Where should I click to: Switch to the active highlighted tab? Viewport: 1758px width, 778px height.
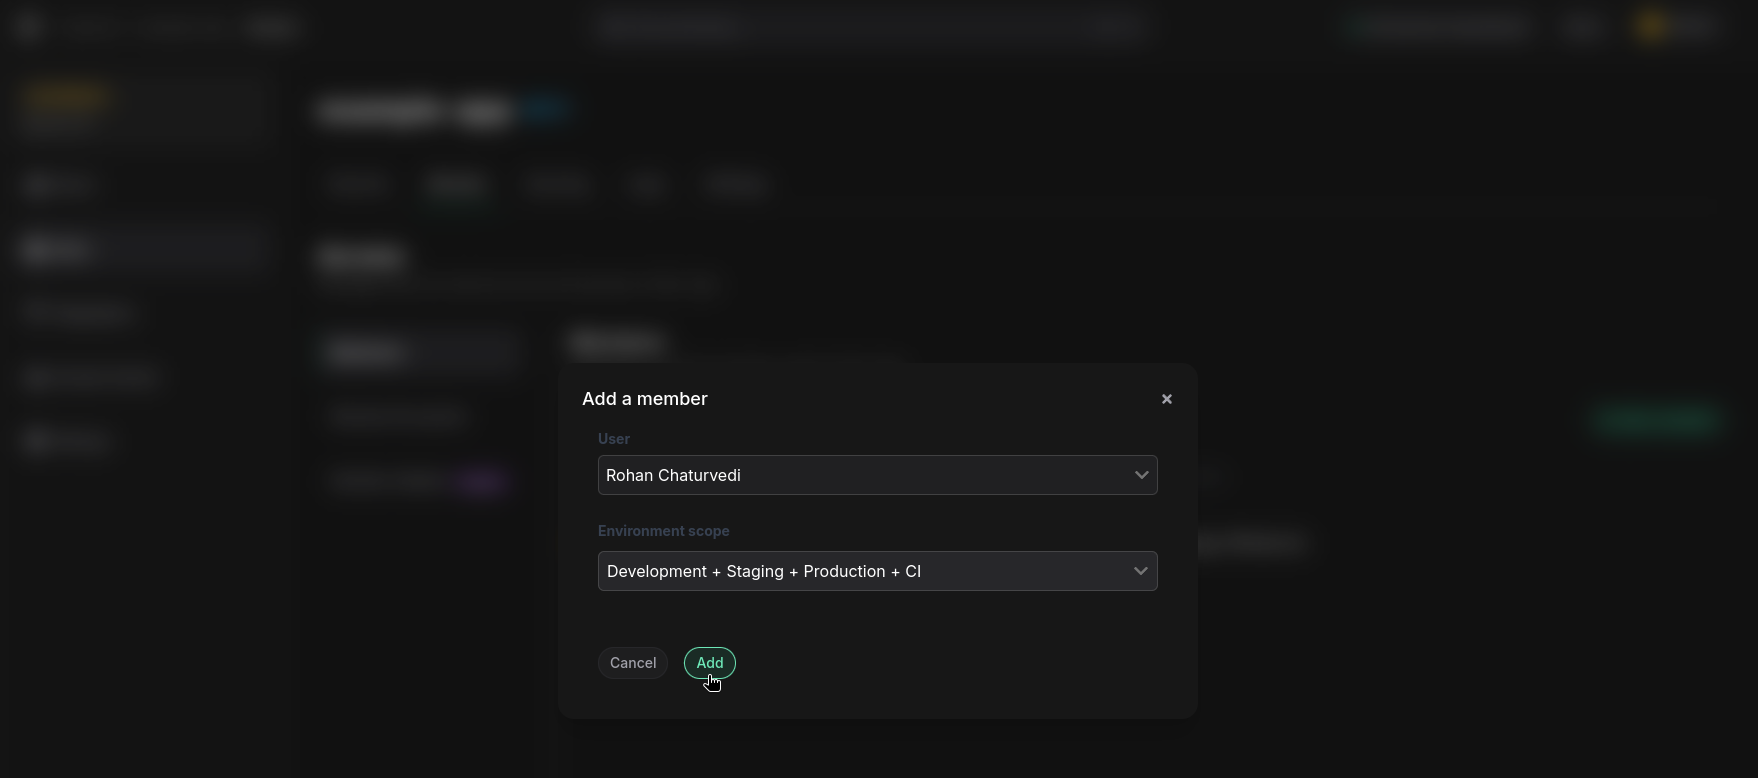pyautogui.click(x=456, y=184)
